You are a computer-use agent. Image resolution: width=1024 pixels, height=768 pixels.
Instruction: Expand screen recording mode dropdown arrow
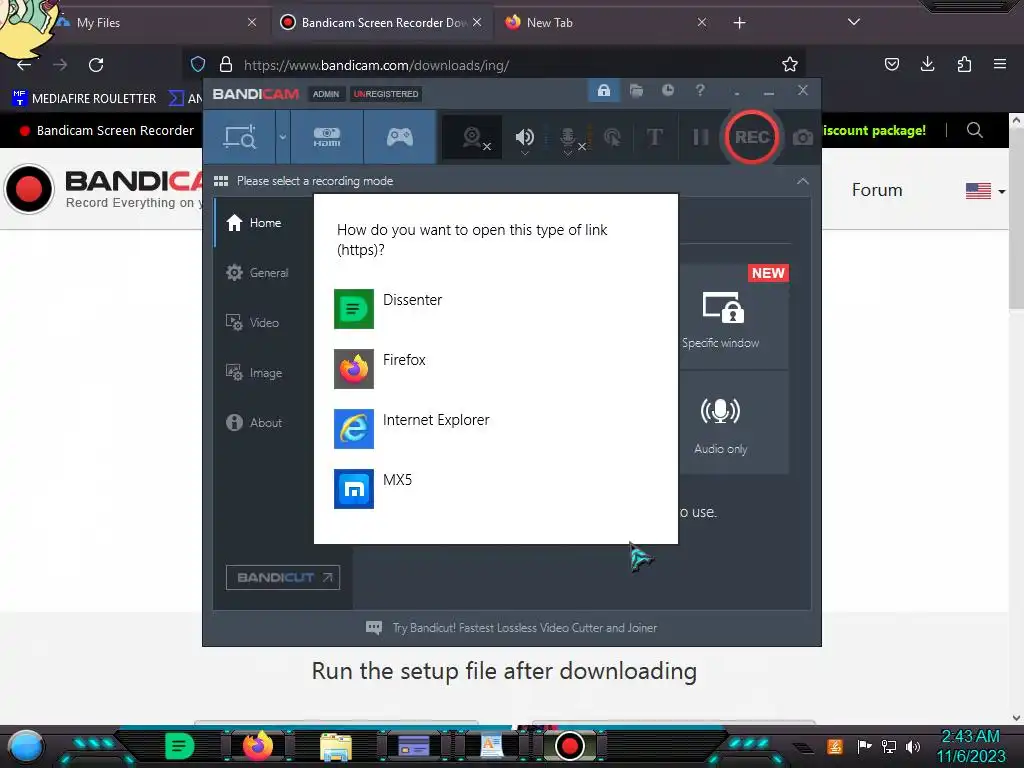tap(283, 137)
